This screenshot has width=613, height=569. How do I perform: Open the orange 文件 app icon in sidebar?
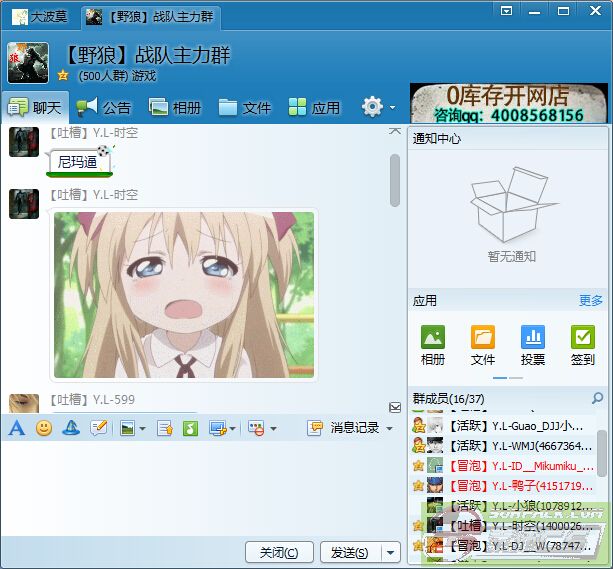click(x=483, y=337)
